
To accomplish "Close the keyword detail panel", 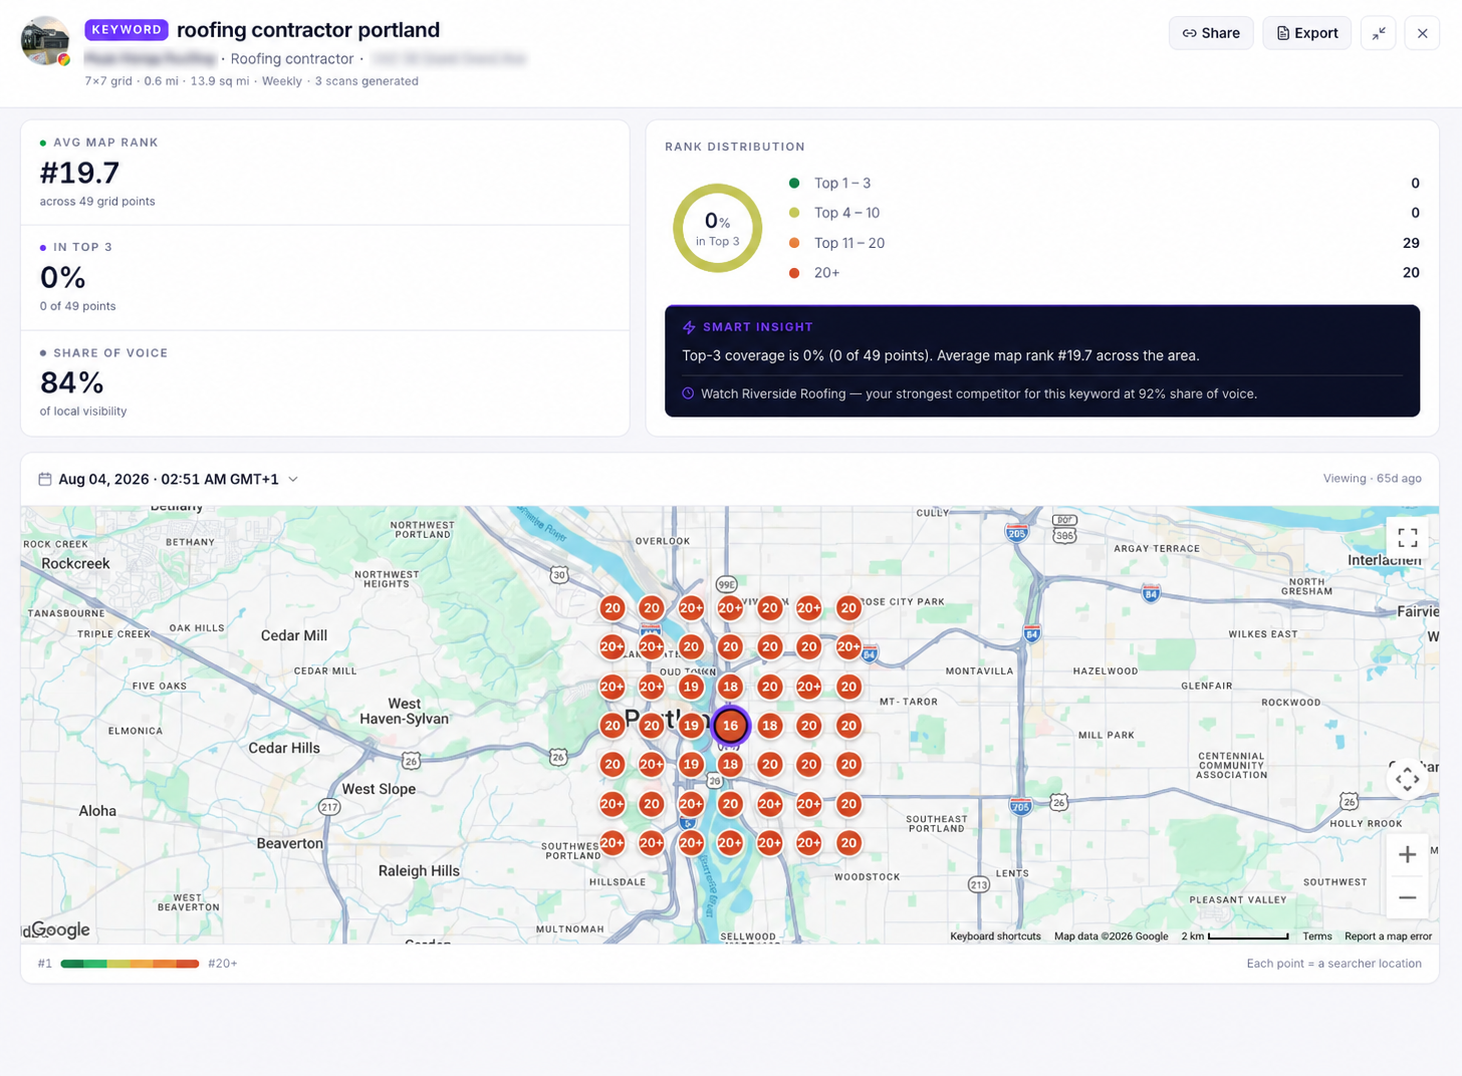I will (x=1422, y=33).
